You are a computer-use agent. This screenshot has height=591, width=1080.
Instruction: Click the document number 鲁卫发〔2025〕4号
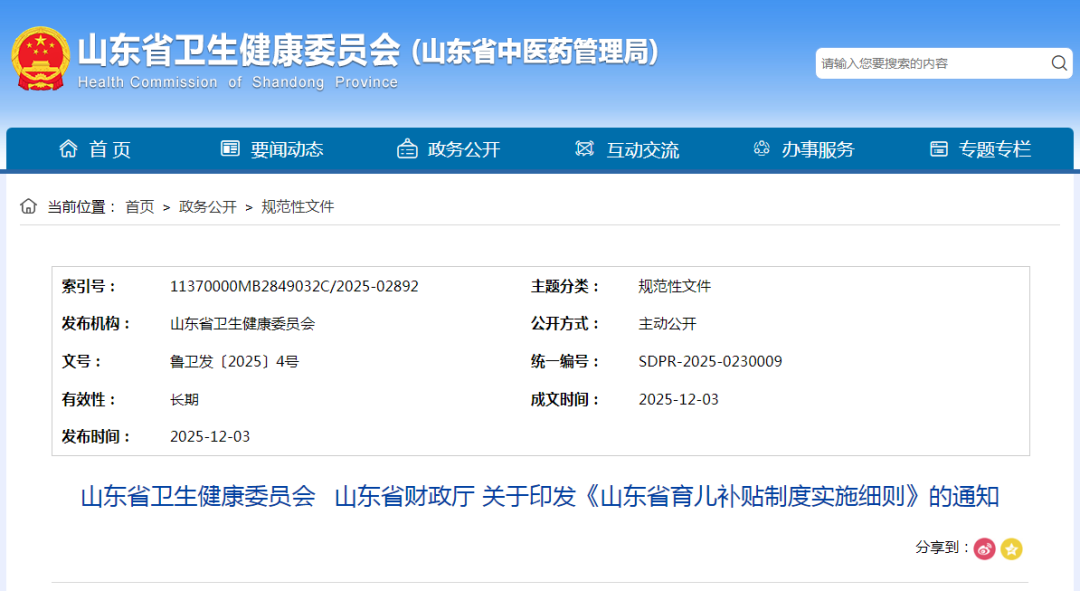[x=234, y=362]
